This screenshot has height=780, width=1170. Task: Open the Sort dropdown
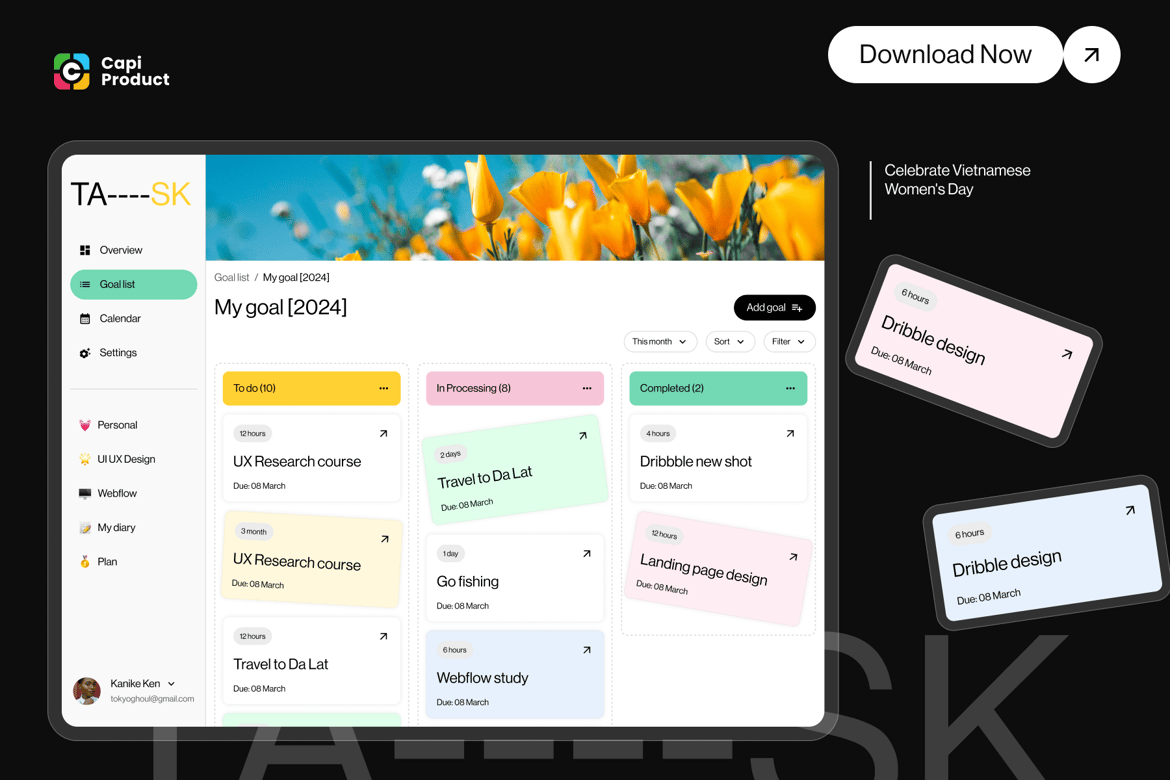[x=730, y=342]
